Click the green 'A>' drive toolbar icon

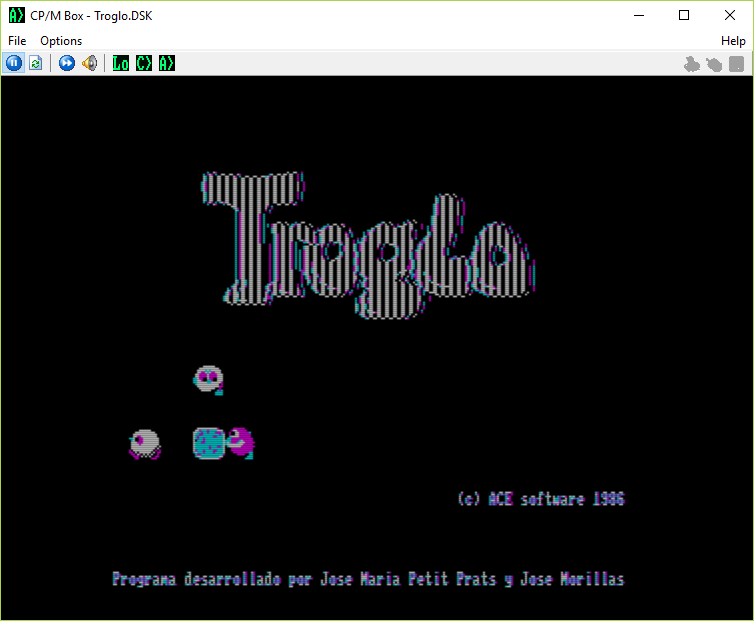tap(167, 63)
